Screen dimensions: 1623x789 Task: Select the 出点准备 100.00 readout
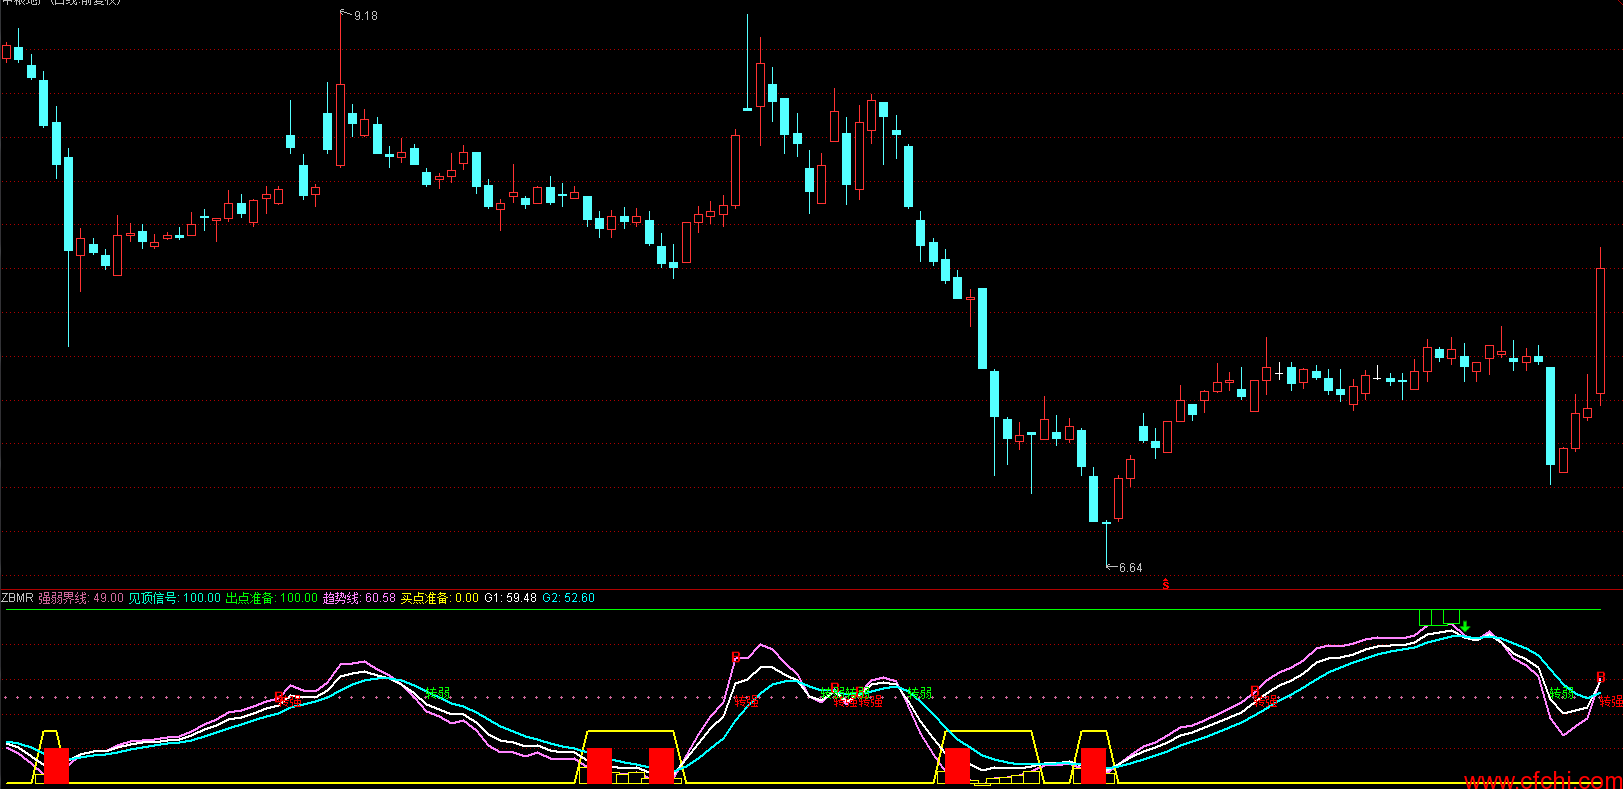tap(272, 598)
